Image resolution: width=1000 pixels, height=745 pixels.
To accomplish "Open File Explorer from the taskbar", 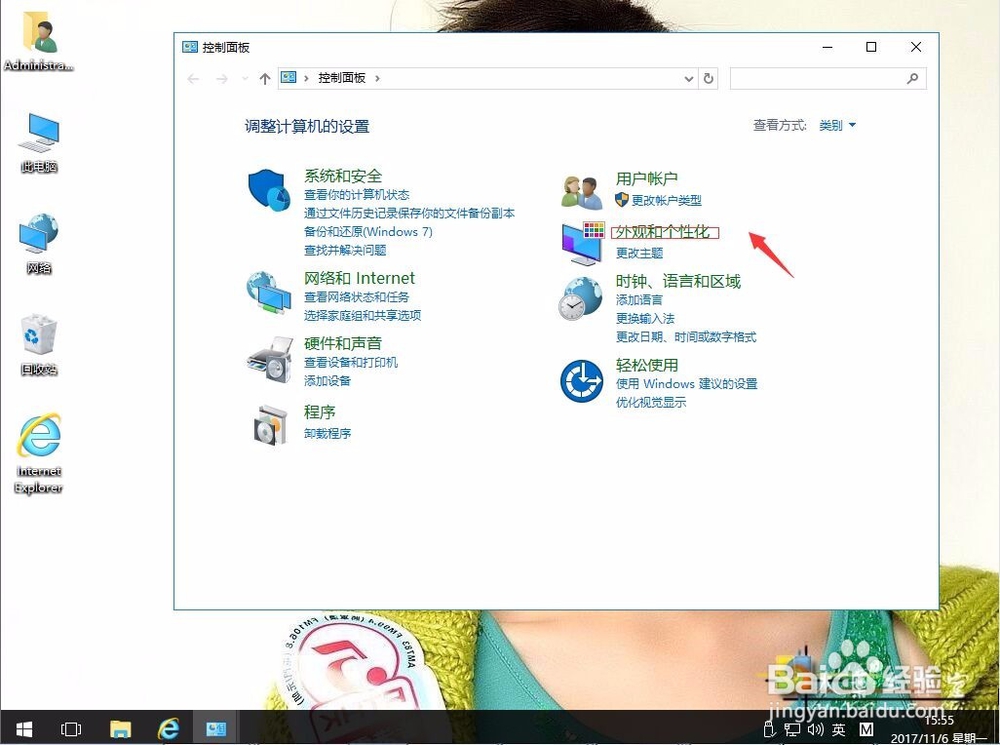I will [x=120, y=728].
